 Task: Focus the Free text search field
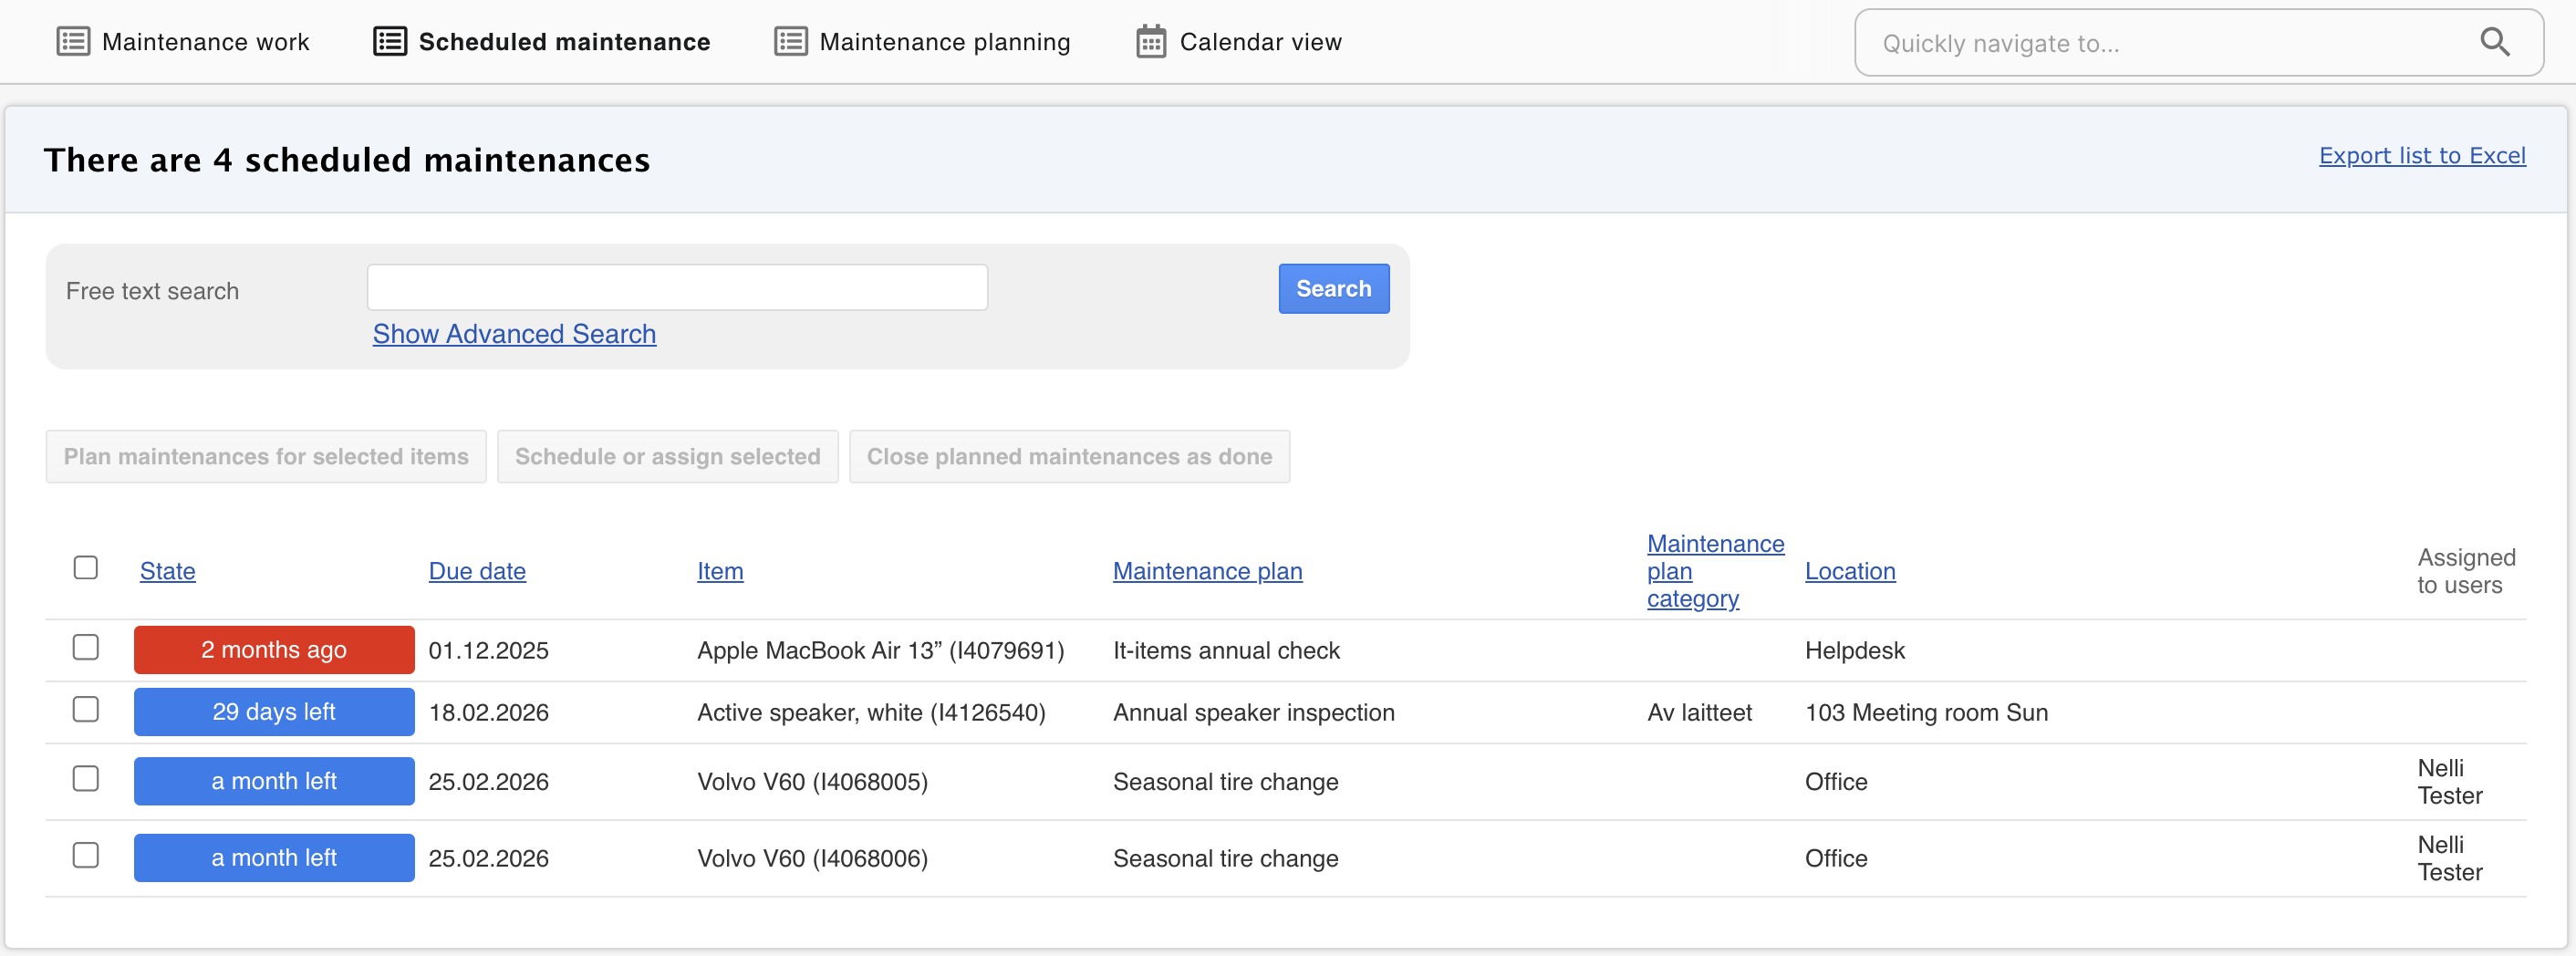coord(677,288)
